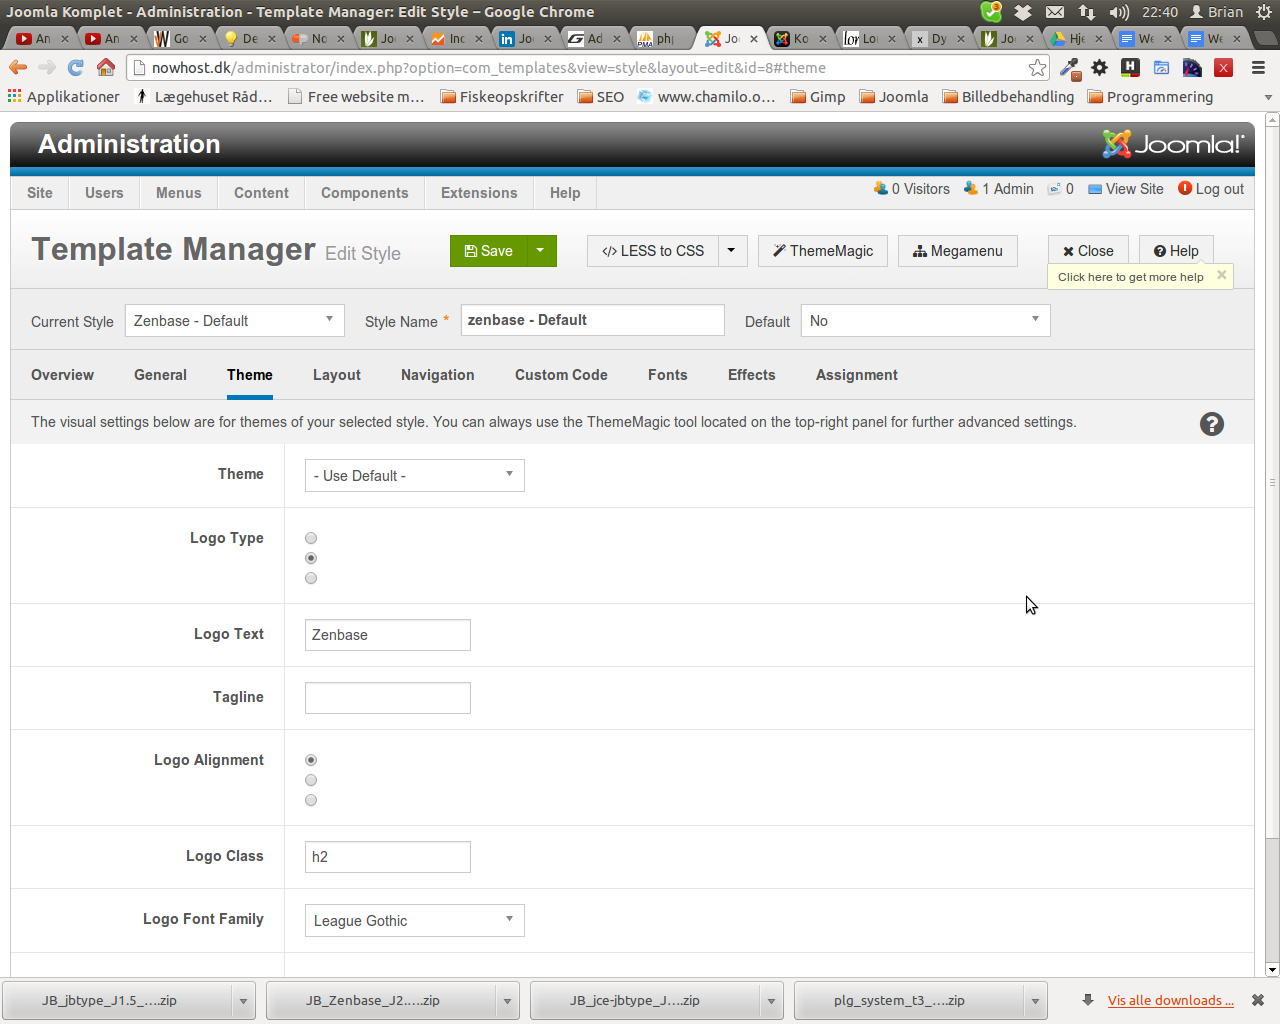Viewport: 1280px width, 1024px height.
Task: Reload the page with refresh icon
Action: point(76,67)
